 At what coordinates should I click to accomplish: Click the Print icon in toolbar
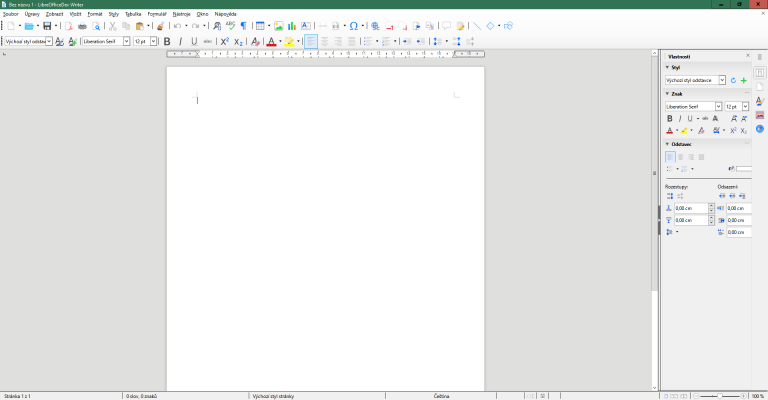(82, 26)
